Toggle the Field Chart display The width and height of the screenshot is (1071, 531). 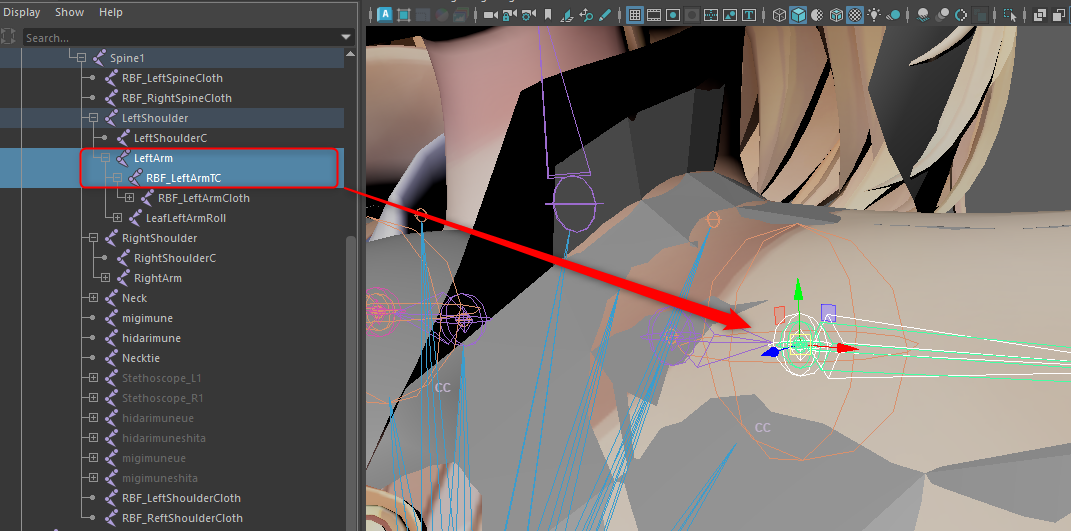(711, 14)
